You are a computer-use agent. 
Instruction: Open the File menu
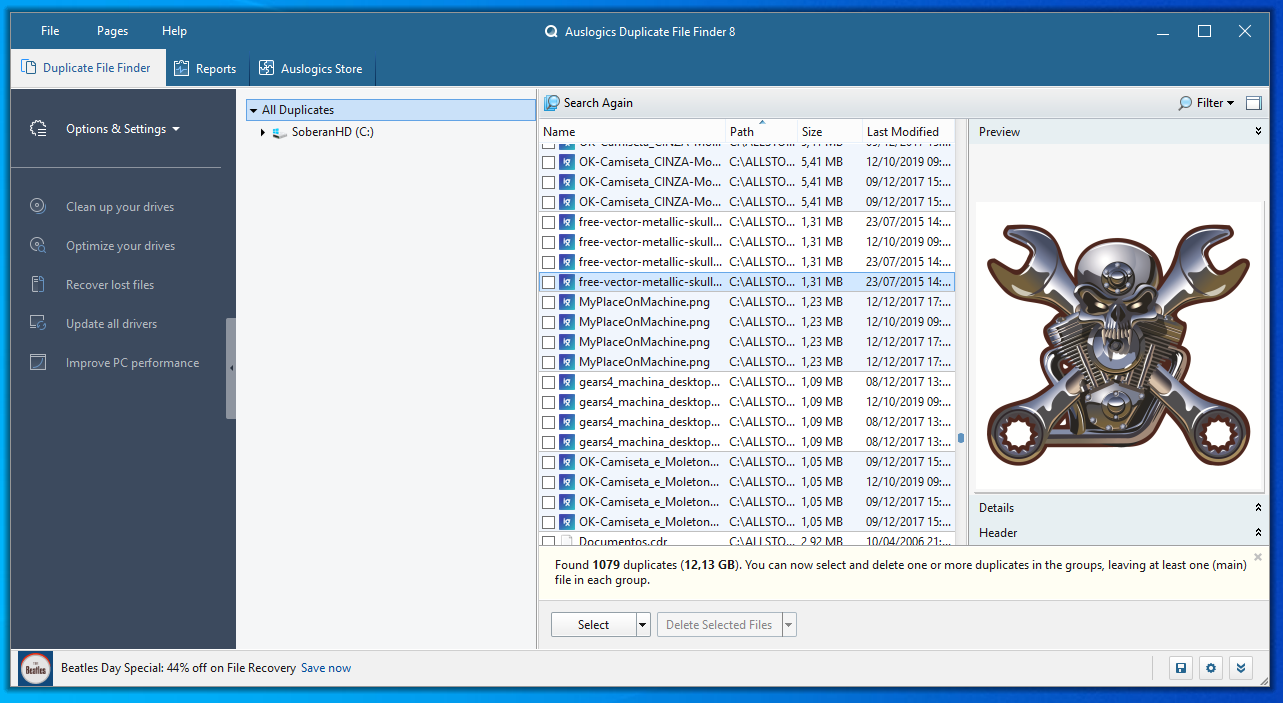(50, 31)
